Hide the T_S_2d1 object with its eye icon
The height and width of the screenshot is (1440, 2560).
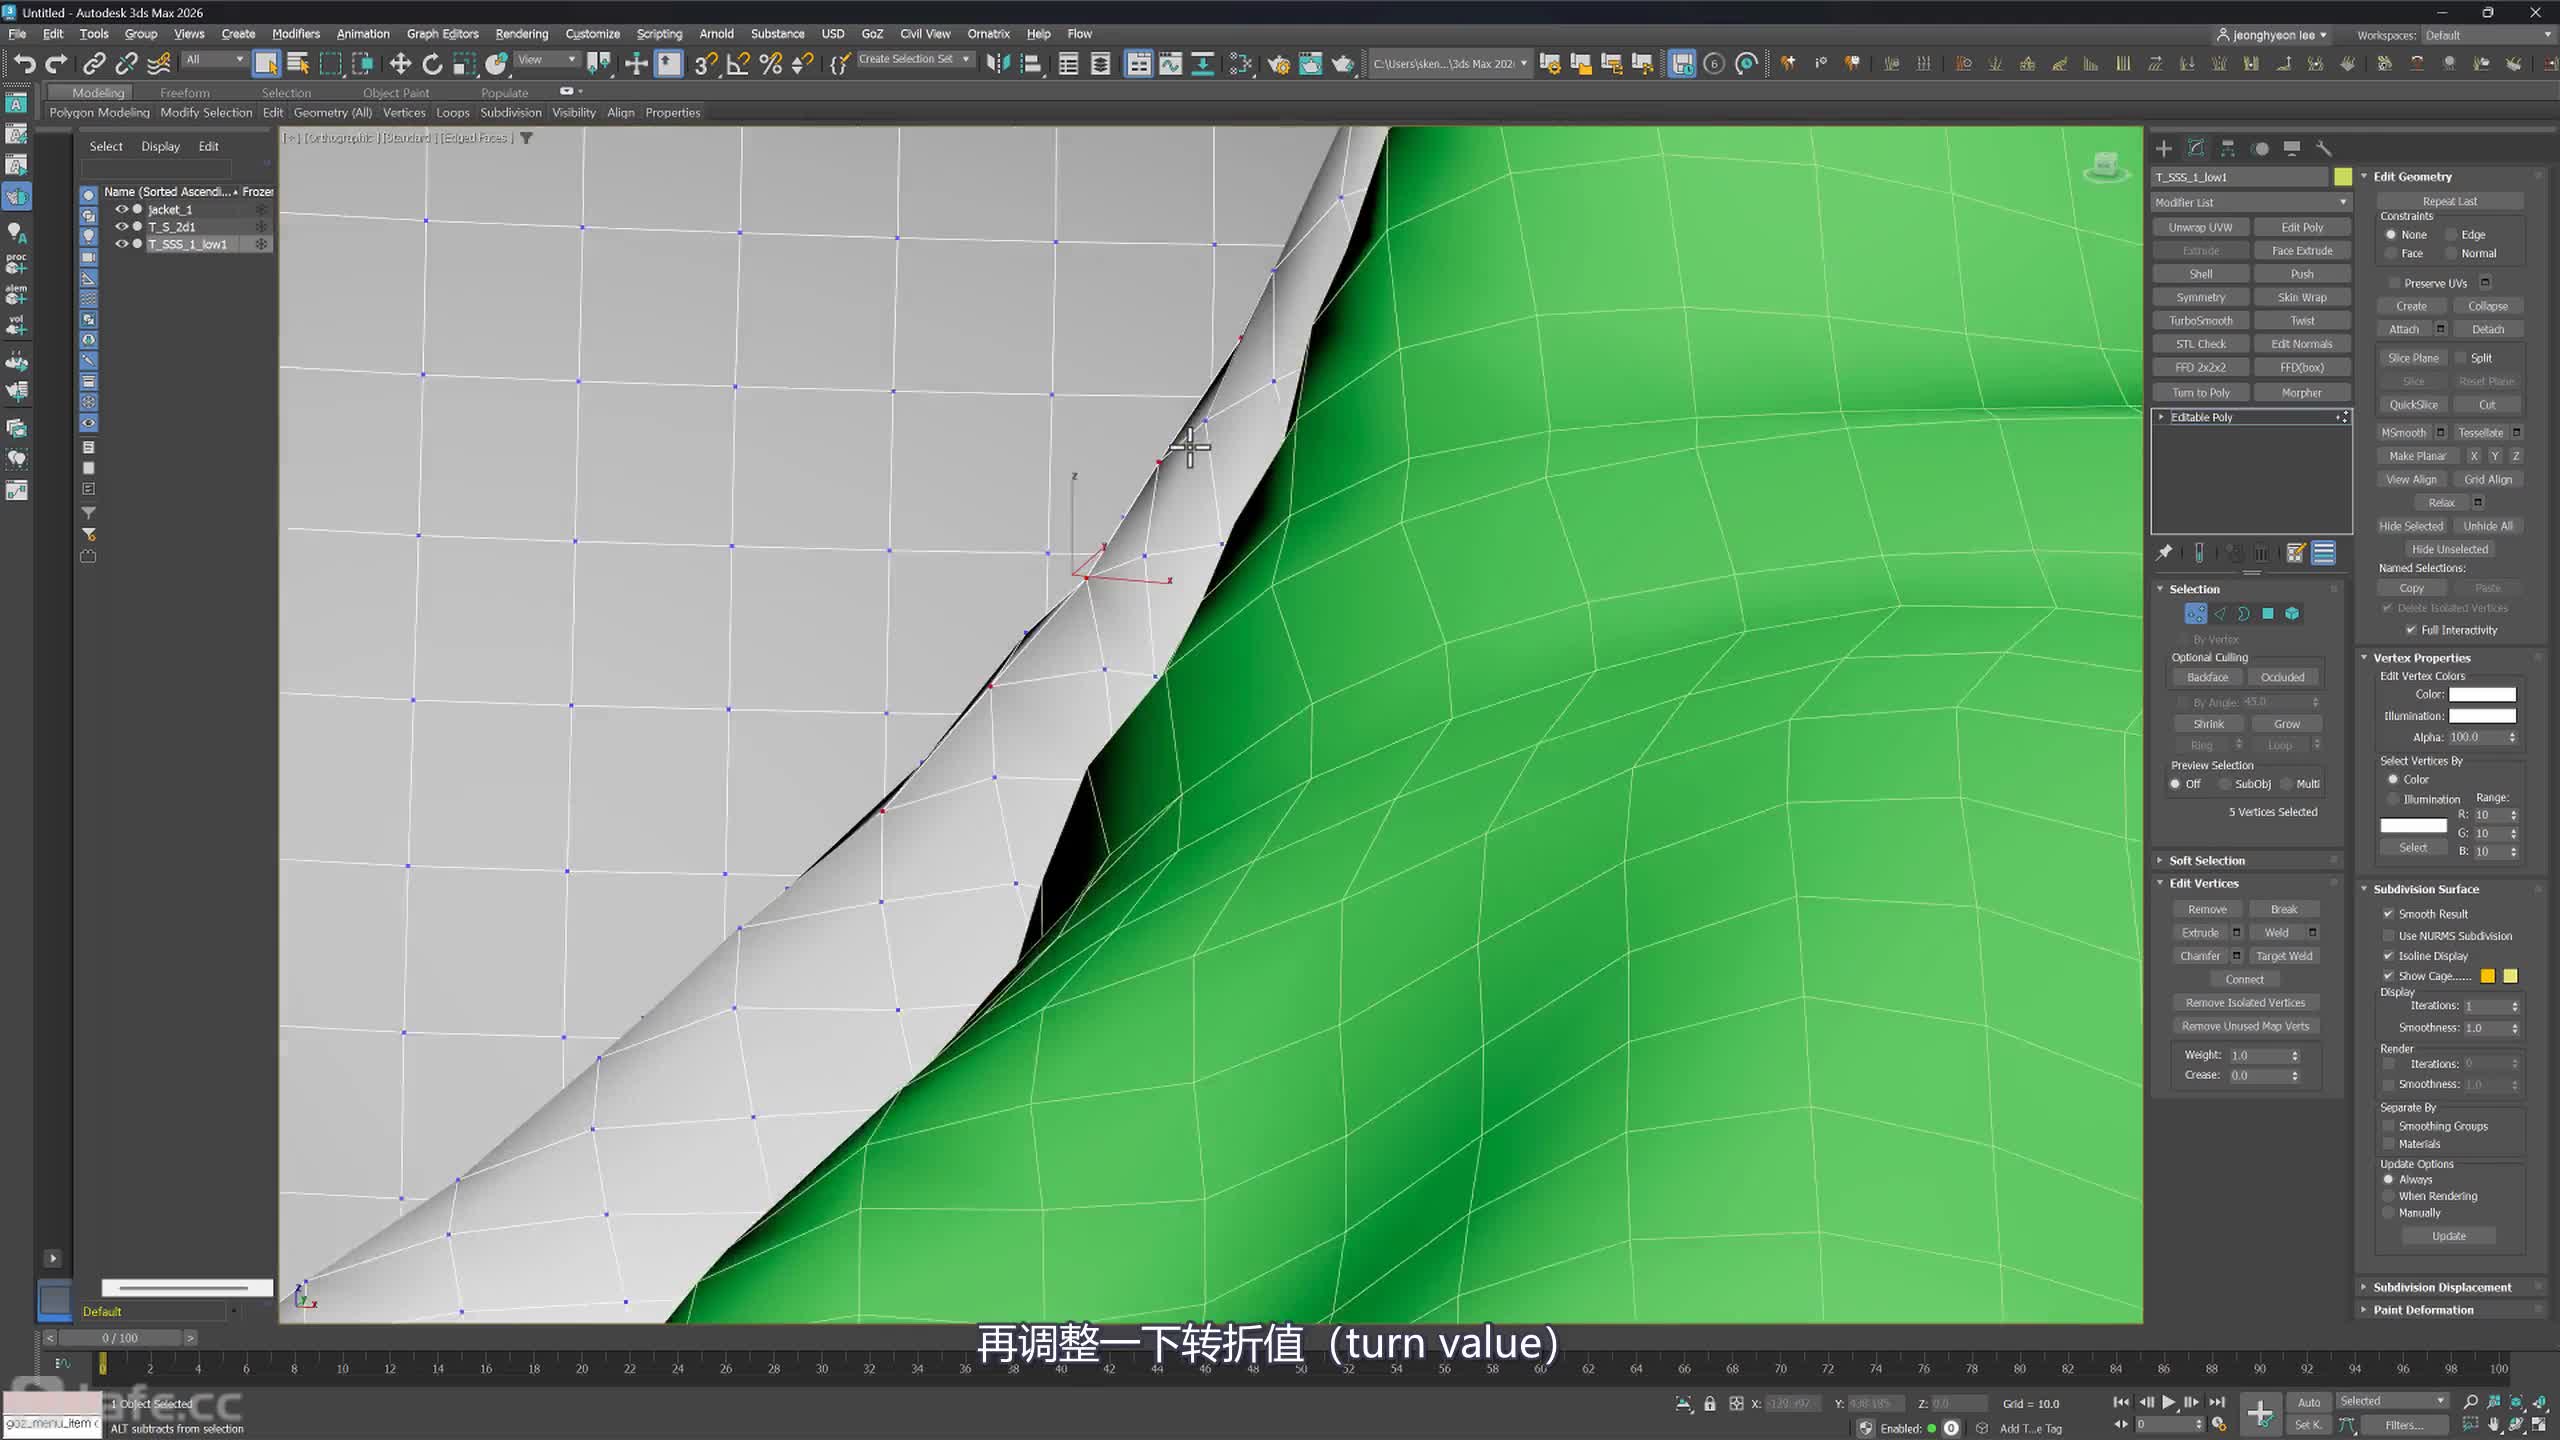(121, 227)
